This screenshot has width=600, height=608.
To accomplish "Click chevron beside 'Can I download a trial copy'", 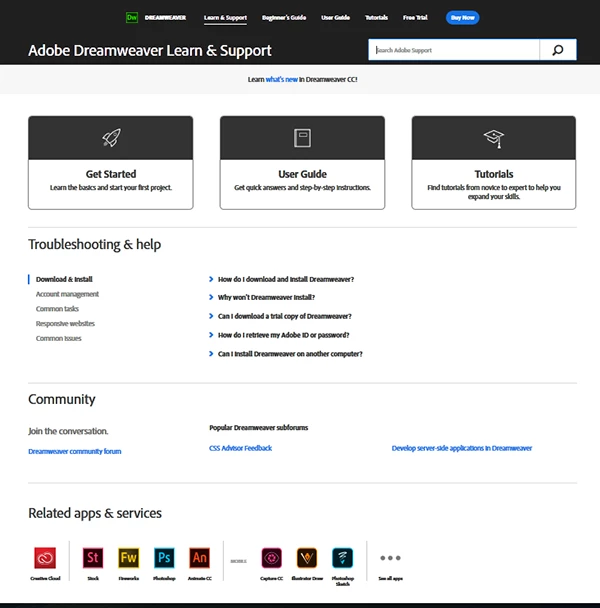I will (x=211, y=316).
